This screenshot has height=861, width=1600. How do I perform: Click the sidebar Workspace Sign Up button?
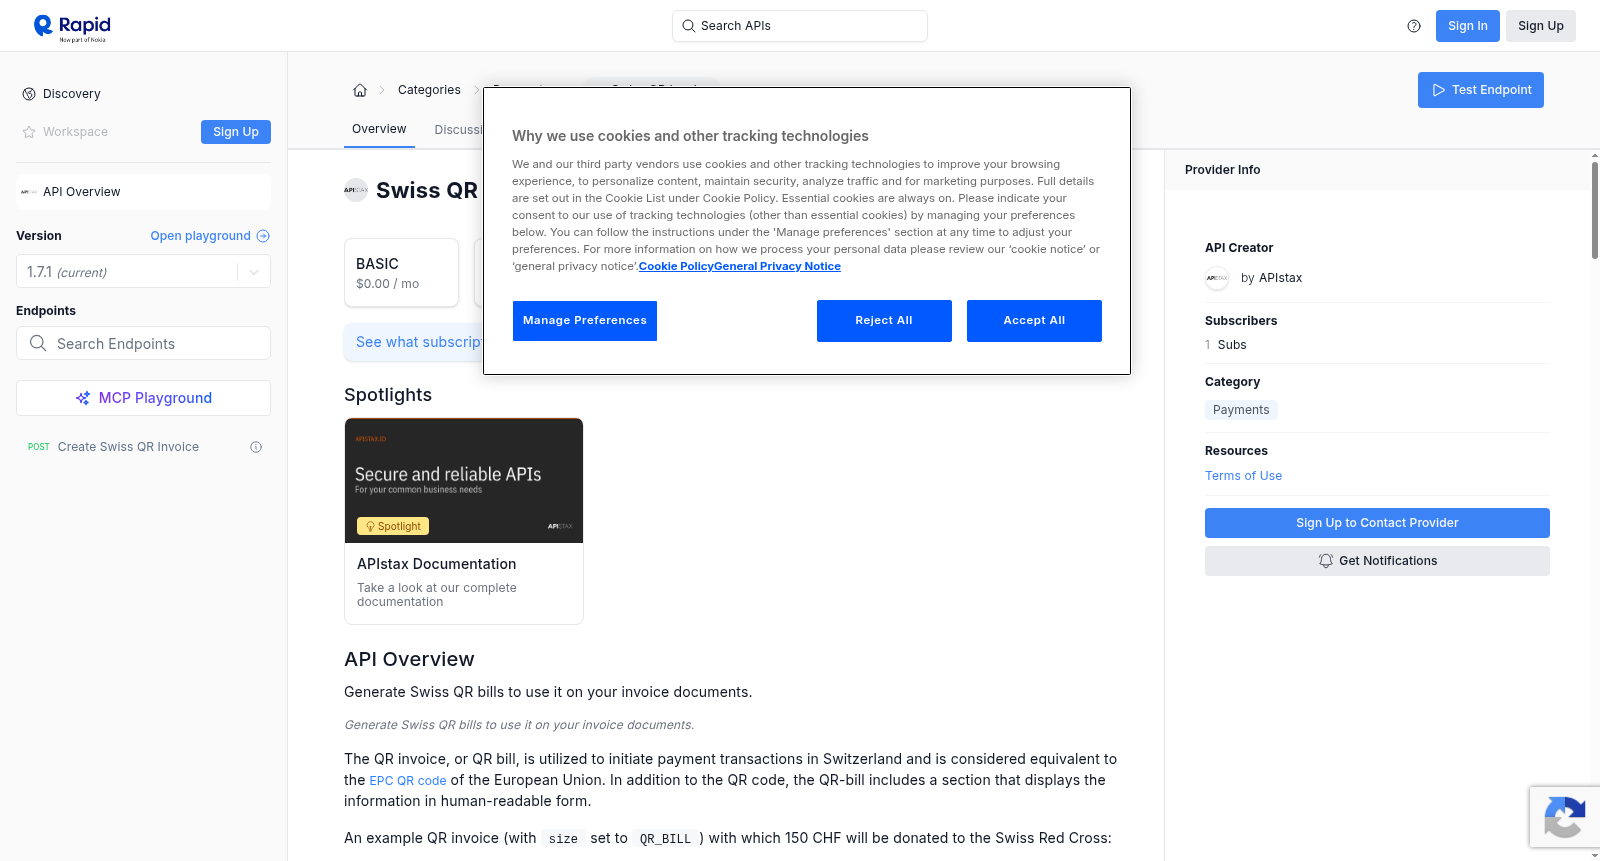coord(236,132)
